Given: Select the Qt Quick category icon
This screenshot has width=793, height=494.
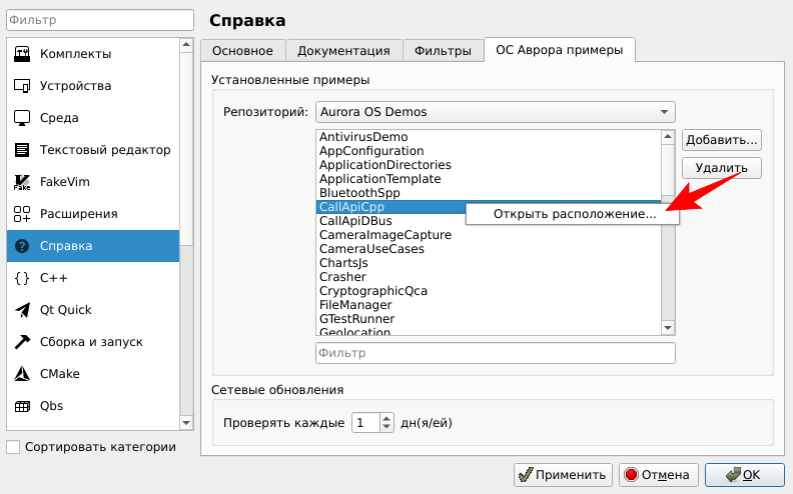Looking at the screenshot, I should [22, 310].
